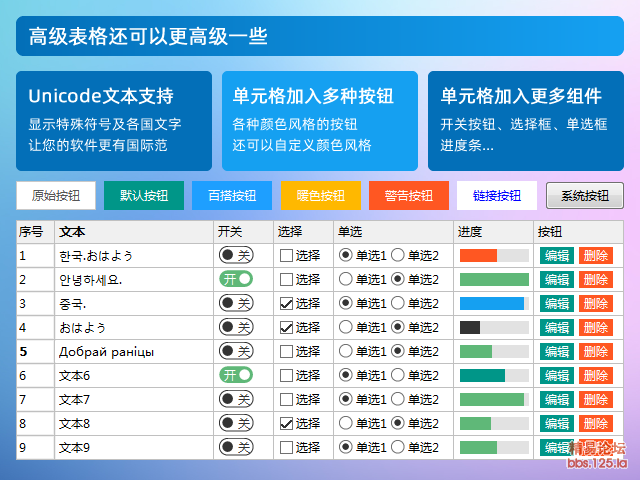Click the yellow 暖色按钮
The image size is (640, 480).
(x=320, y=196)
